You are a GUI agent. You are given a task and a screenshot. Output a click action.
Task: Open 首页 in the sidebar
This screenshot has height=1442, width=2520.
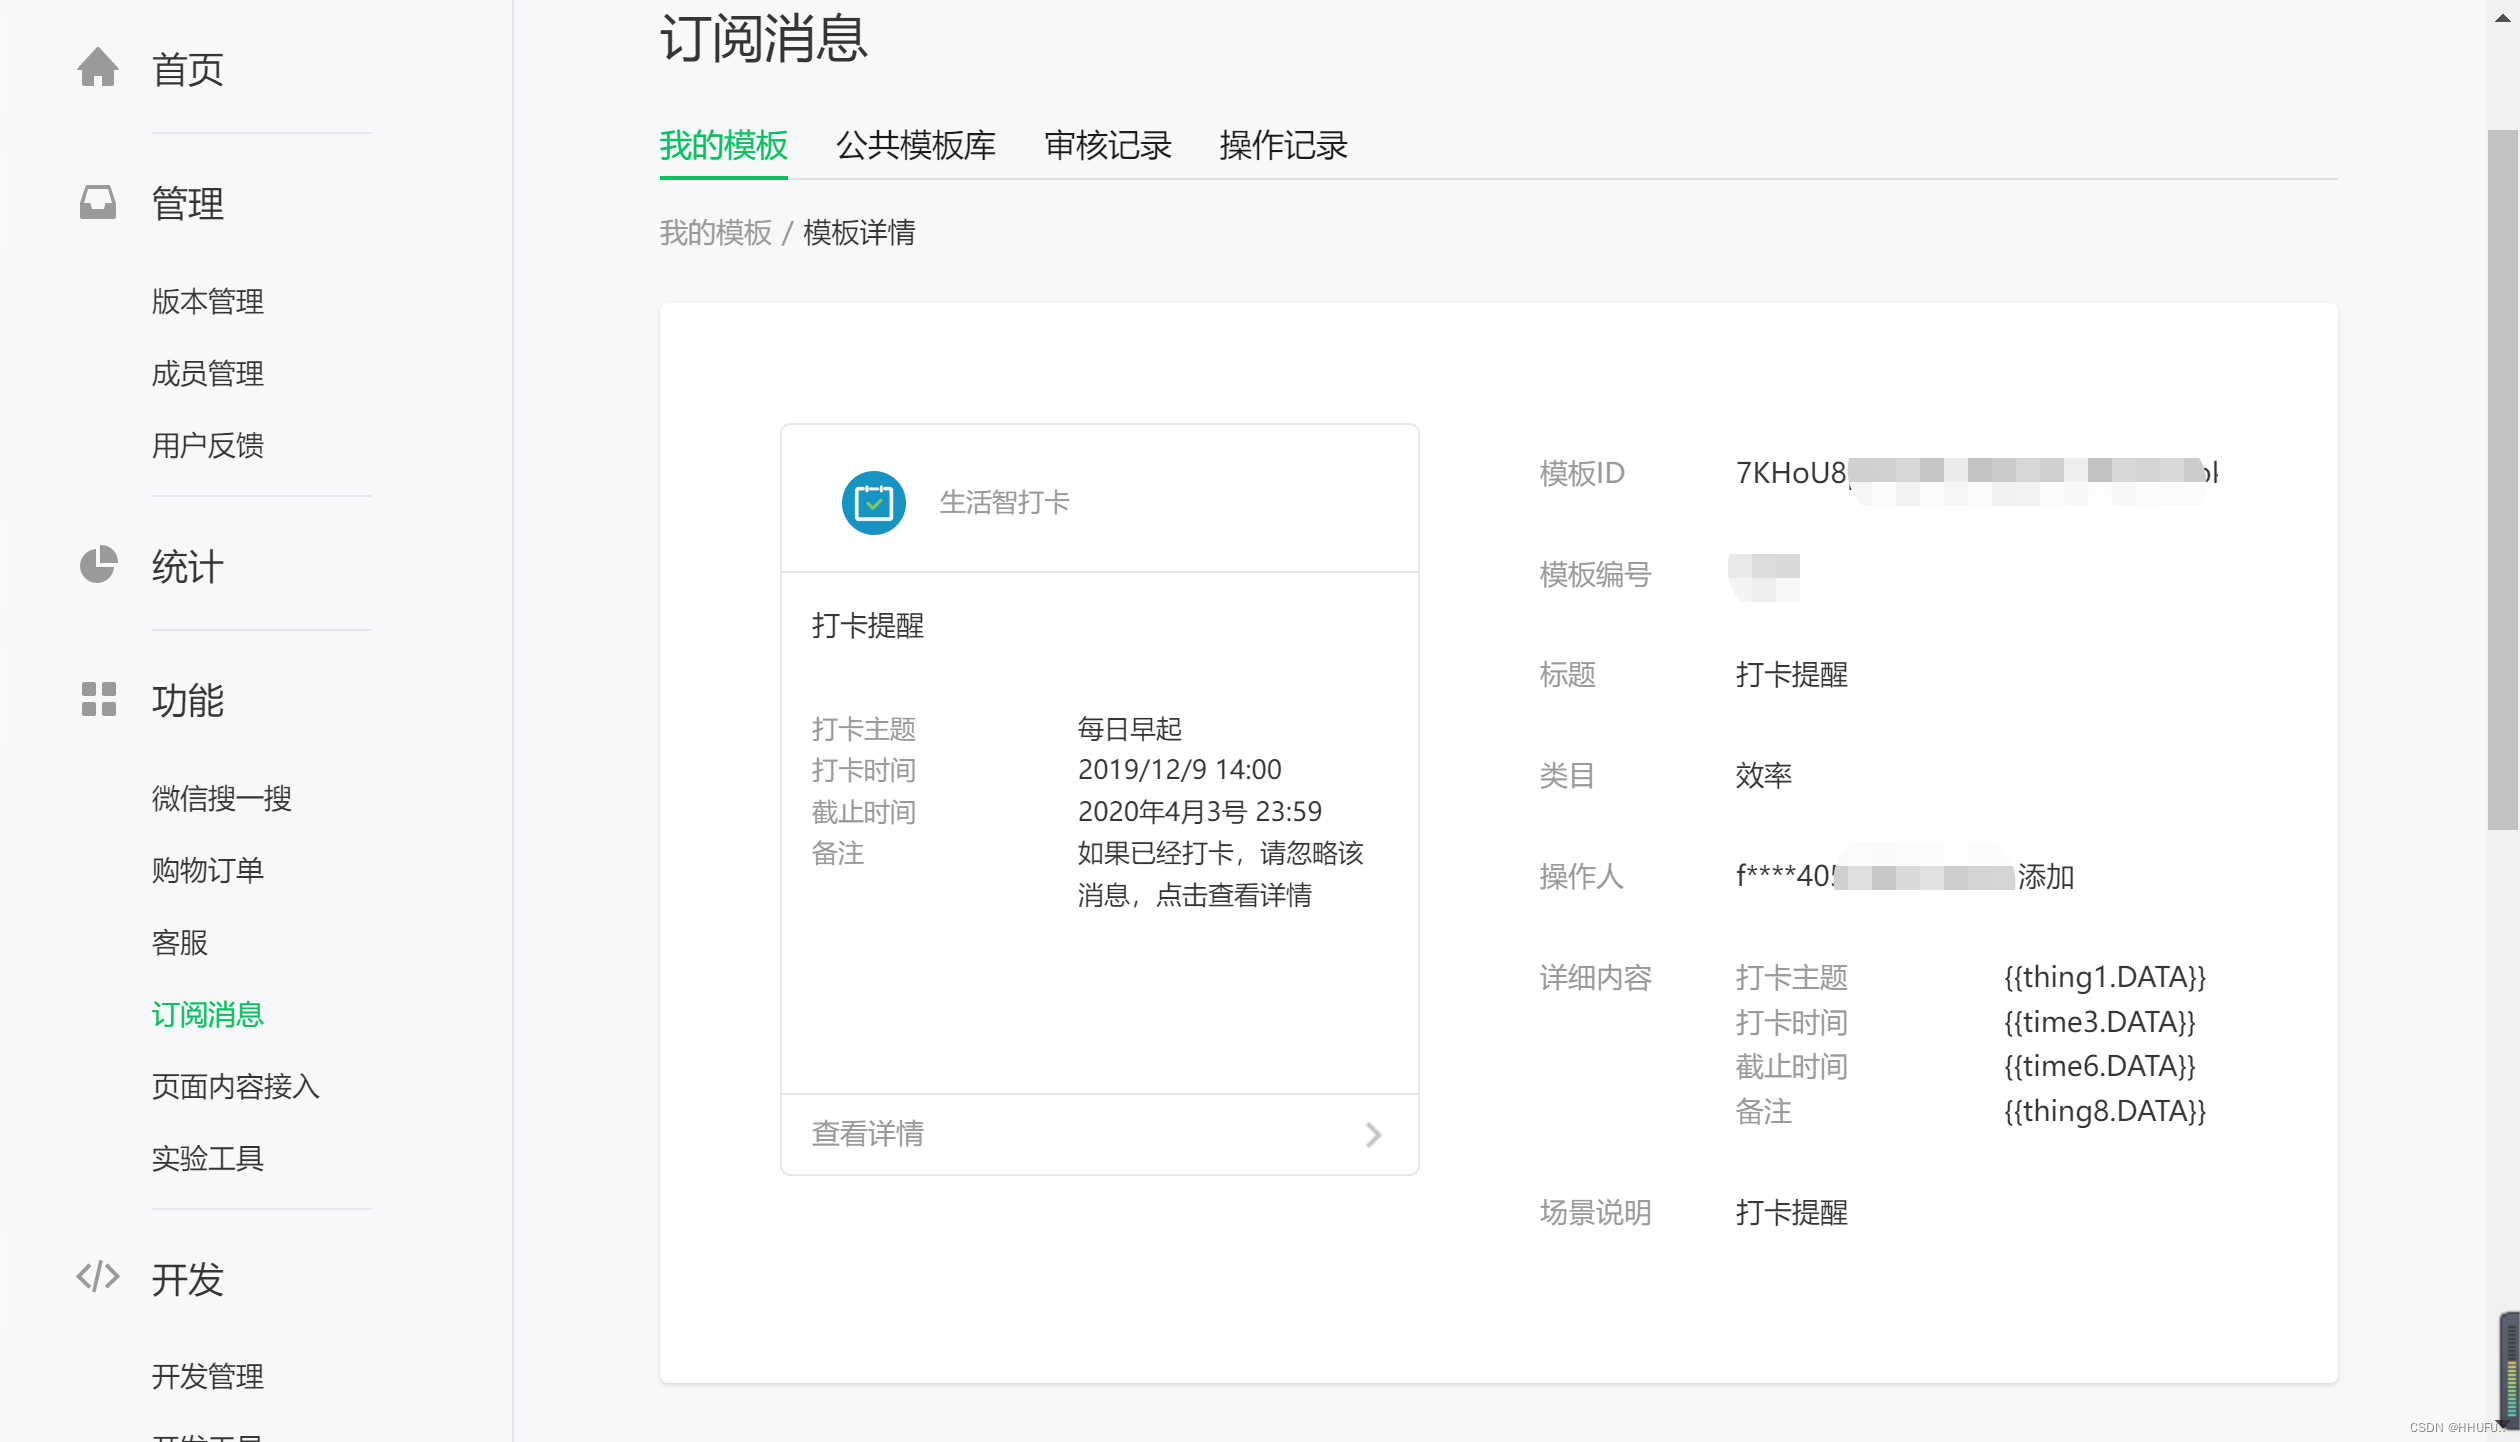point(187,69)
